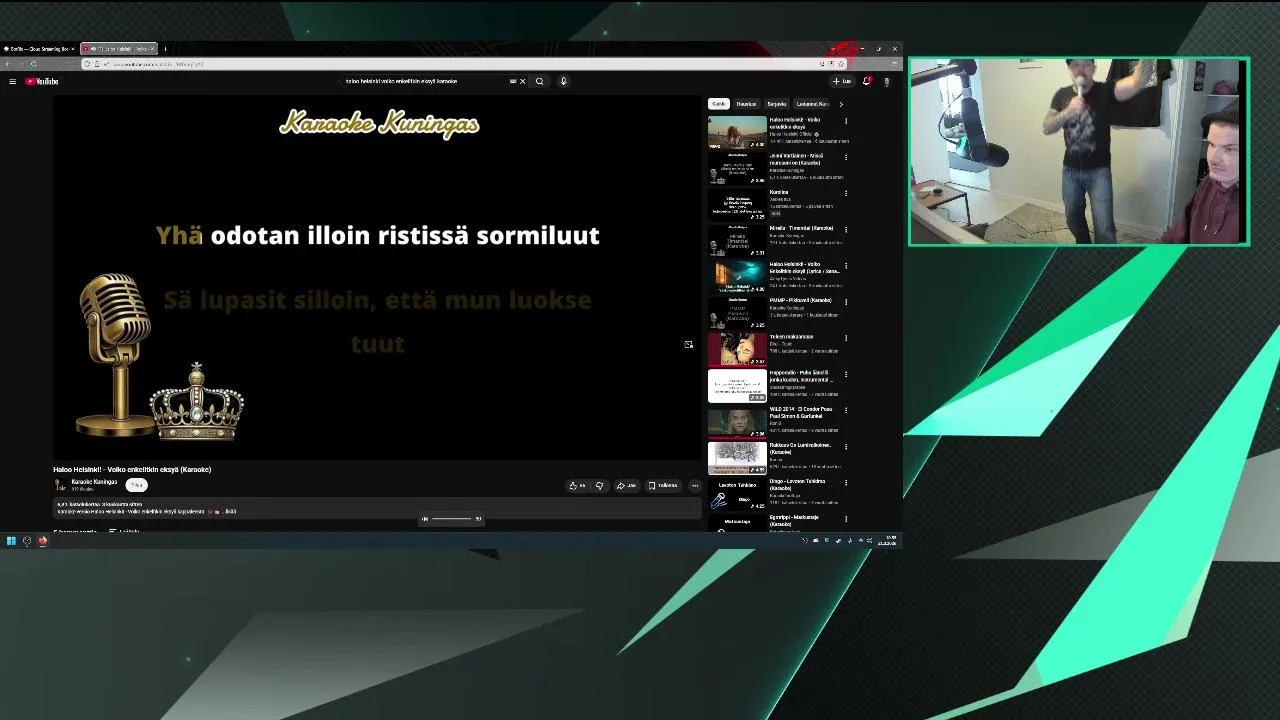Screen dimensions: 1280x720
Task: Open Jenni Vartiainen karaoke thumbnail
Action: (x=737, y=169)
